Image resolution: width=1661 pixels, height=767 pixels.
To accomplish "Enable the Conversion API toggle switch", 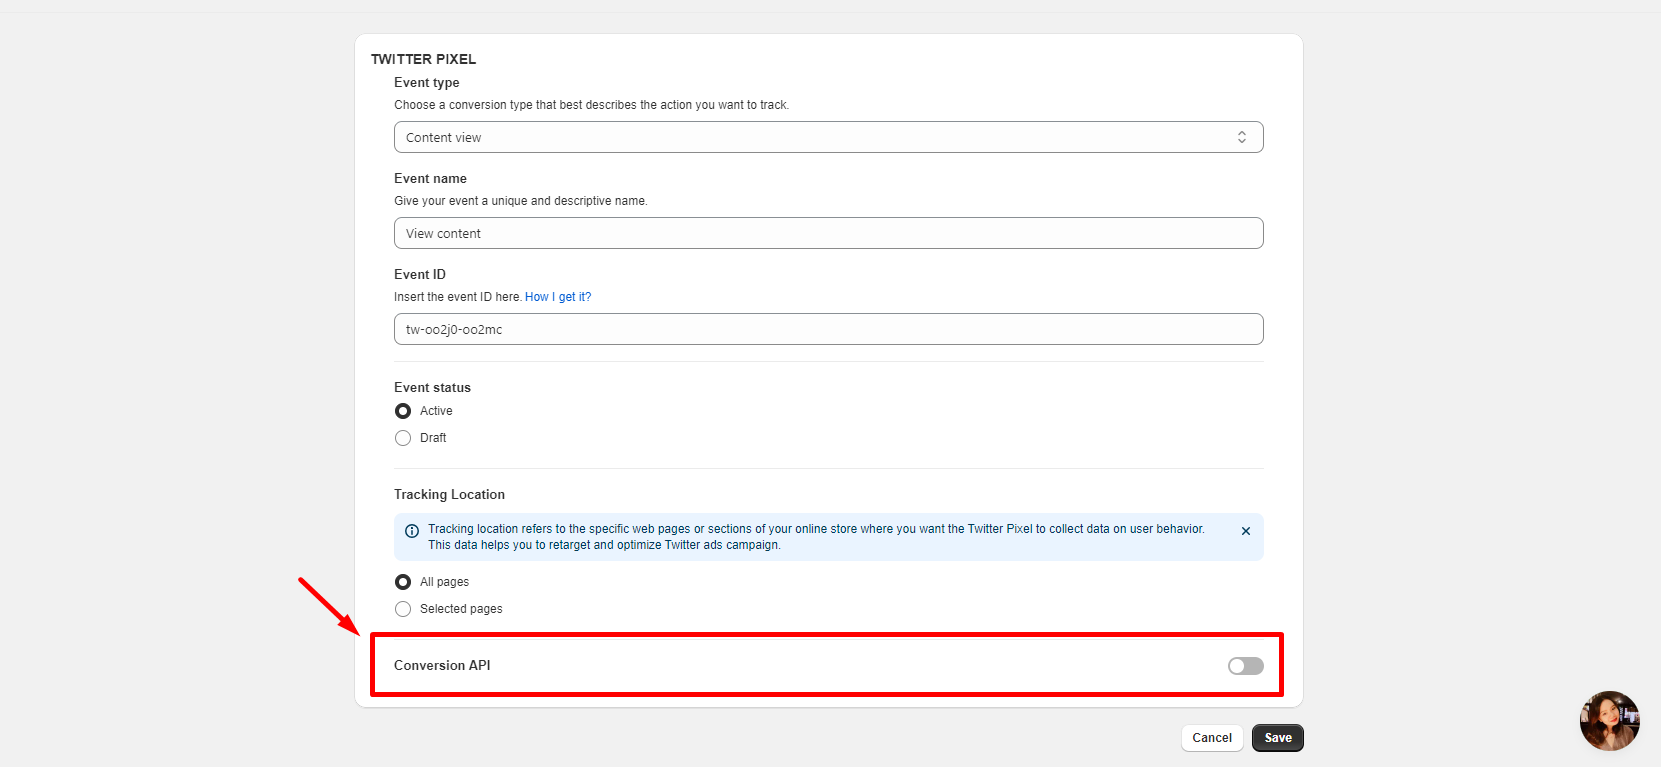I will tap(1245, 666).
